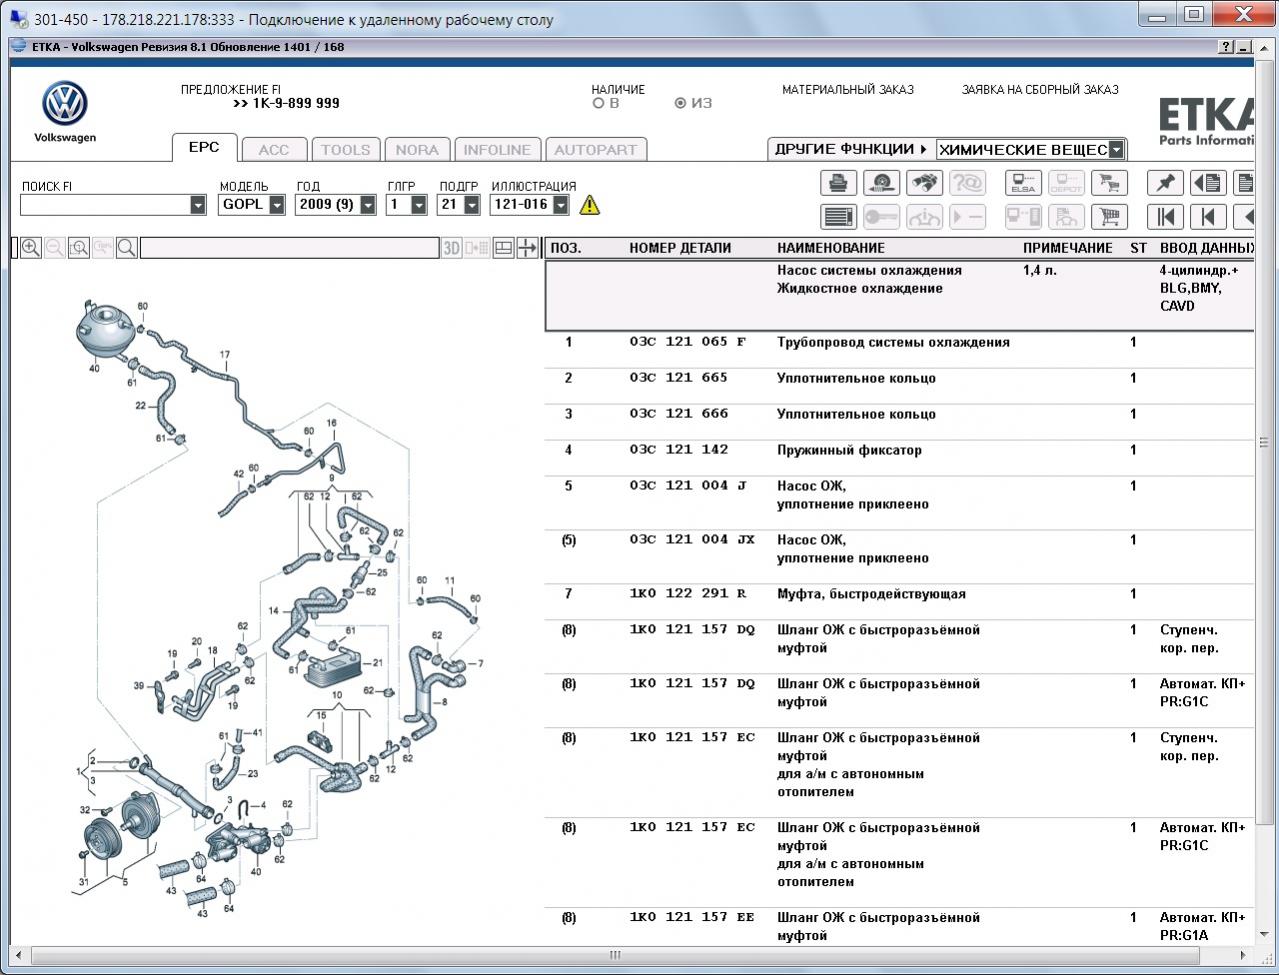The height and width of the screenshot is (975, 1279).
Task: Expand the ГОД dropdown showing 2009 (9)
Action: [x=368, y=205]
